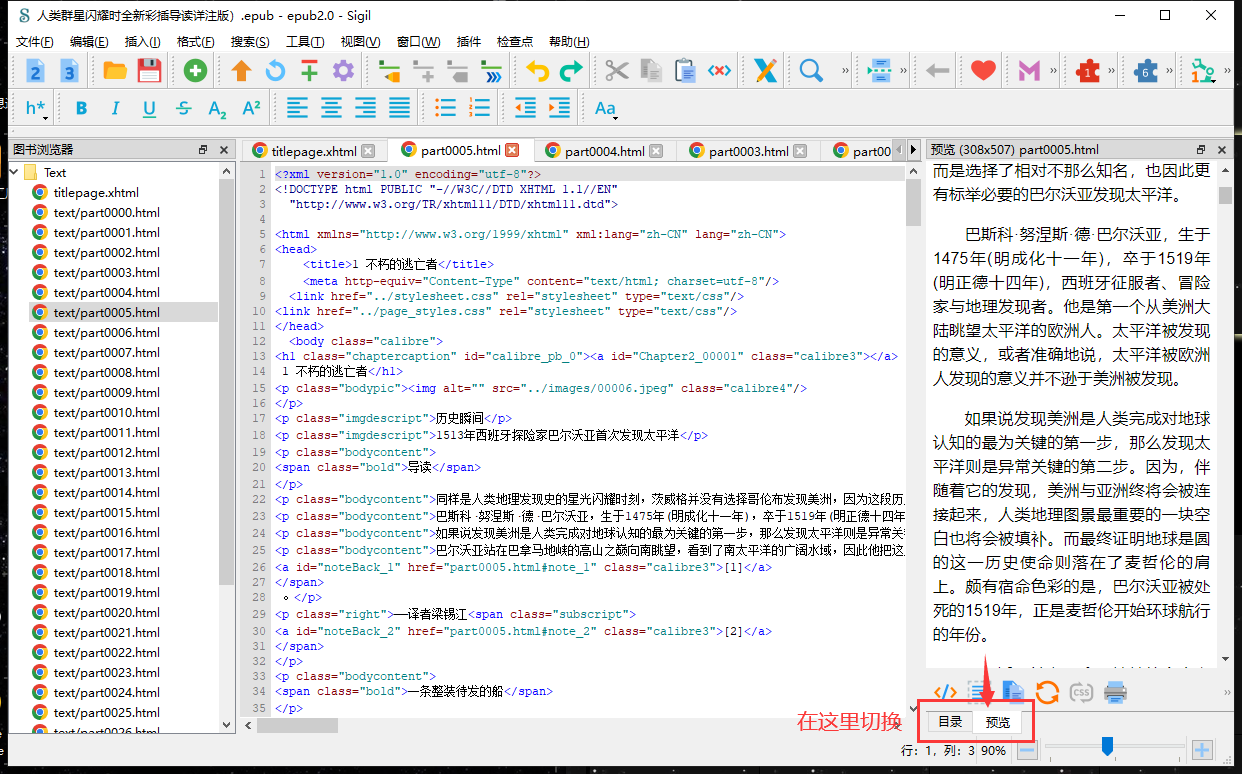The image size is (1242, 774).
Task: Open the 文件(F) menu
Action: coord(34,41)
